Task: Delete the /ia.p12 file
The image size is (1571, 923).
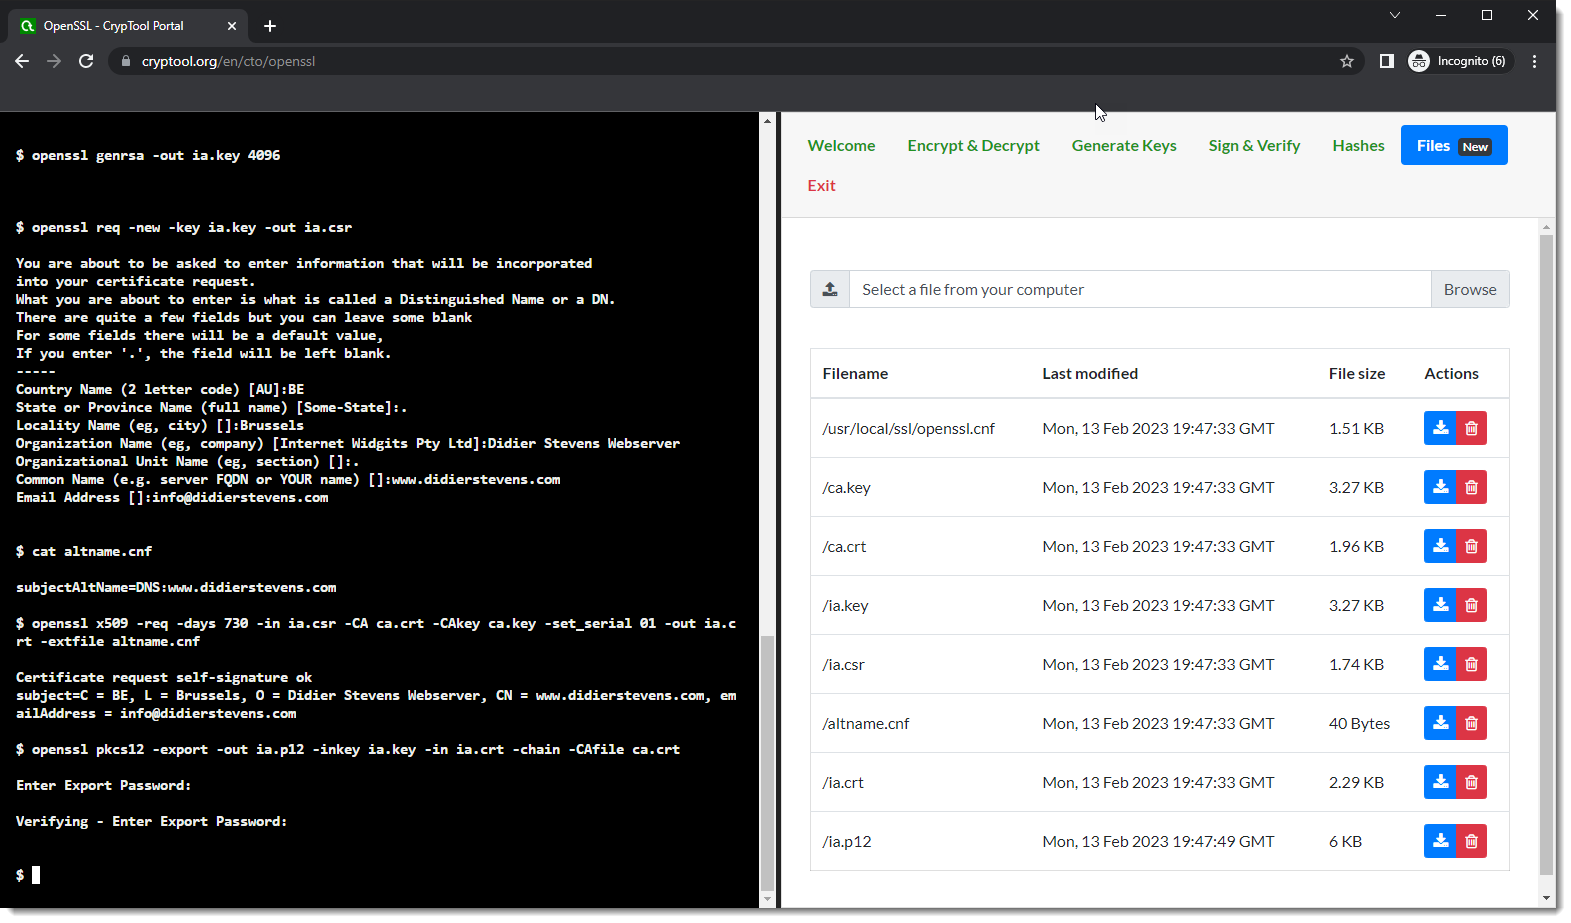Action: [1471, 841]
